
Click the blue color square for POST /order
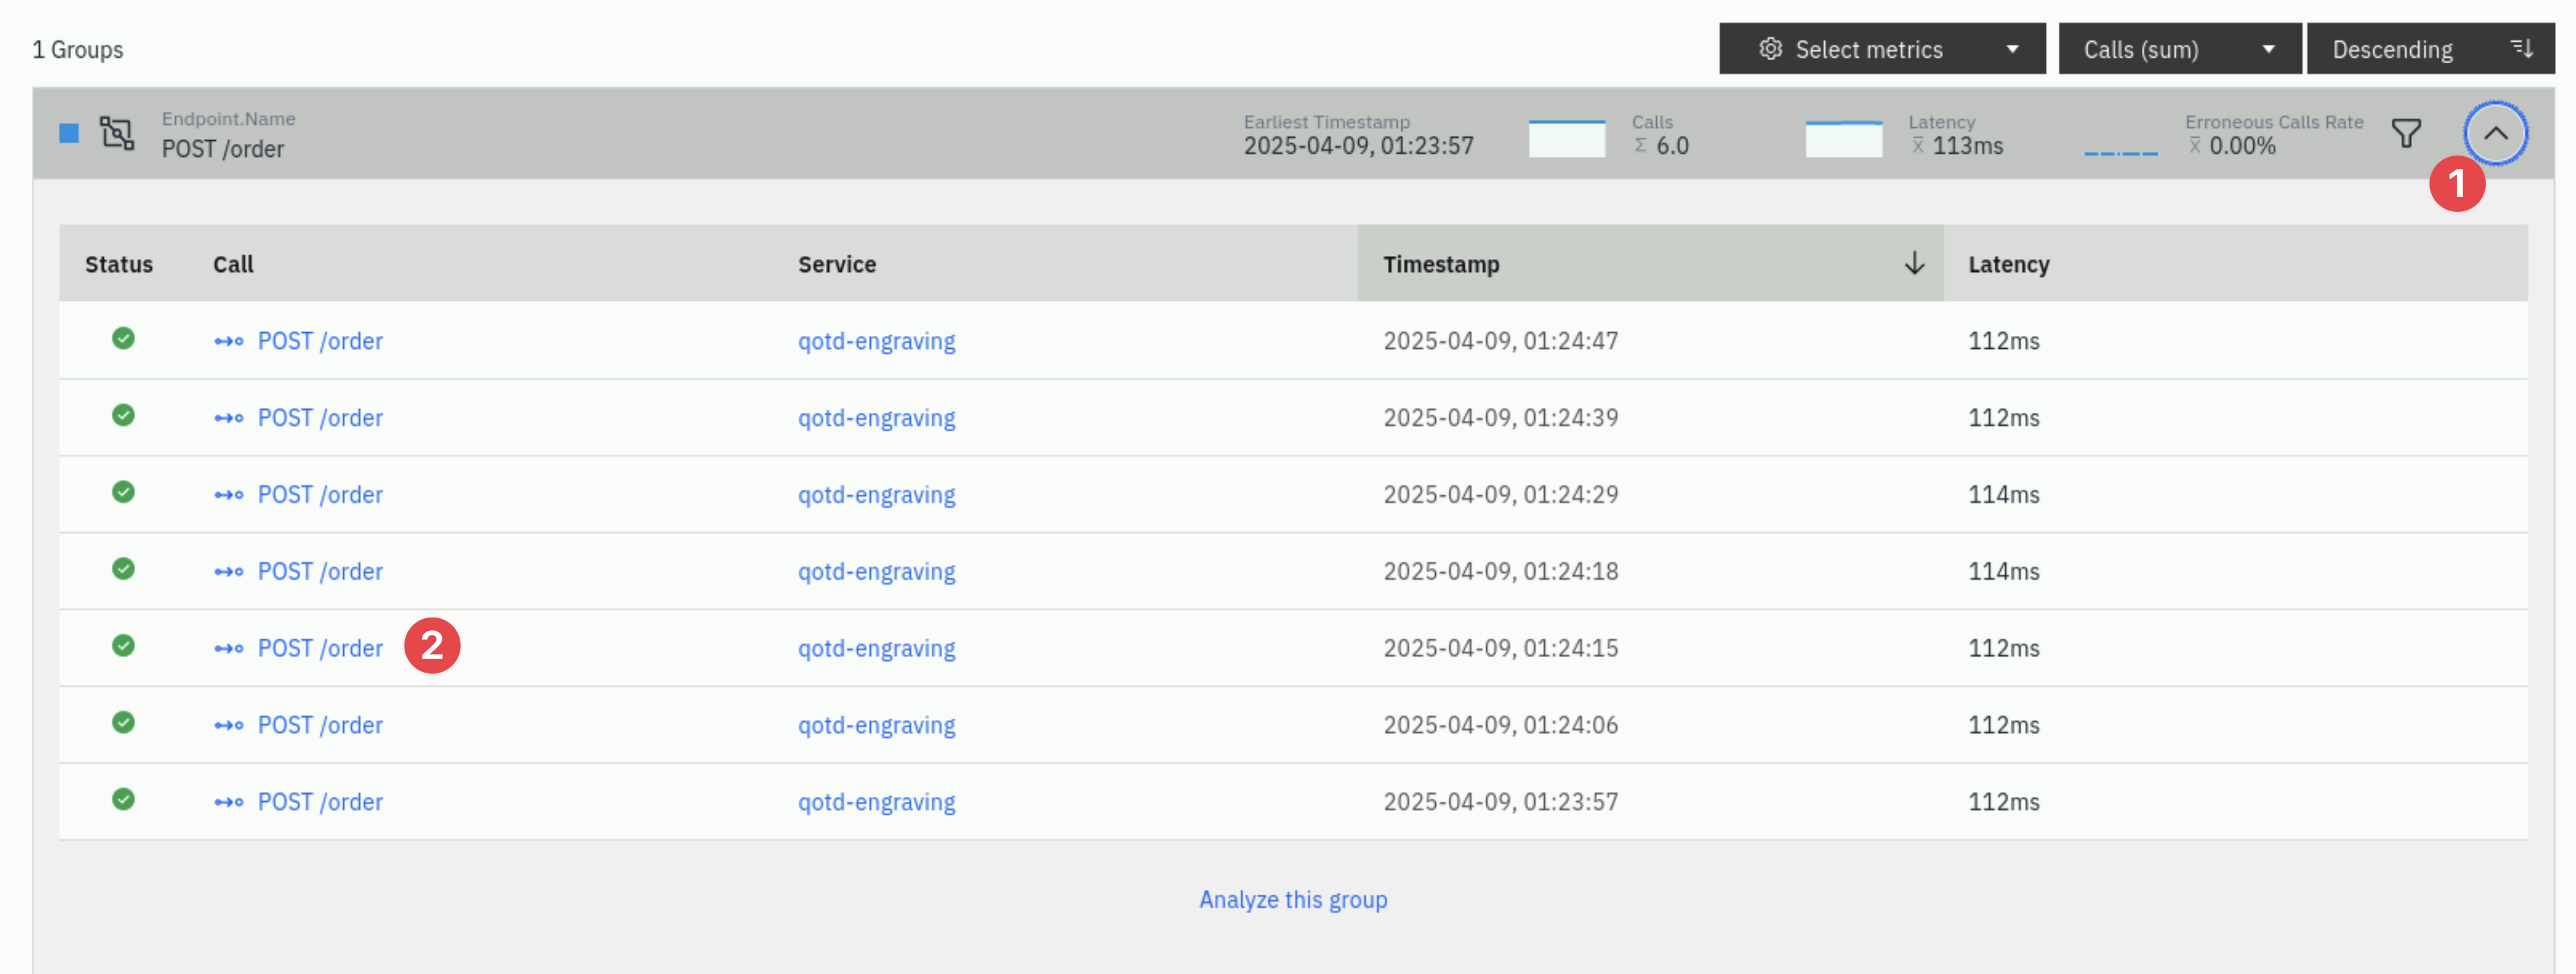[69, 133]
